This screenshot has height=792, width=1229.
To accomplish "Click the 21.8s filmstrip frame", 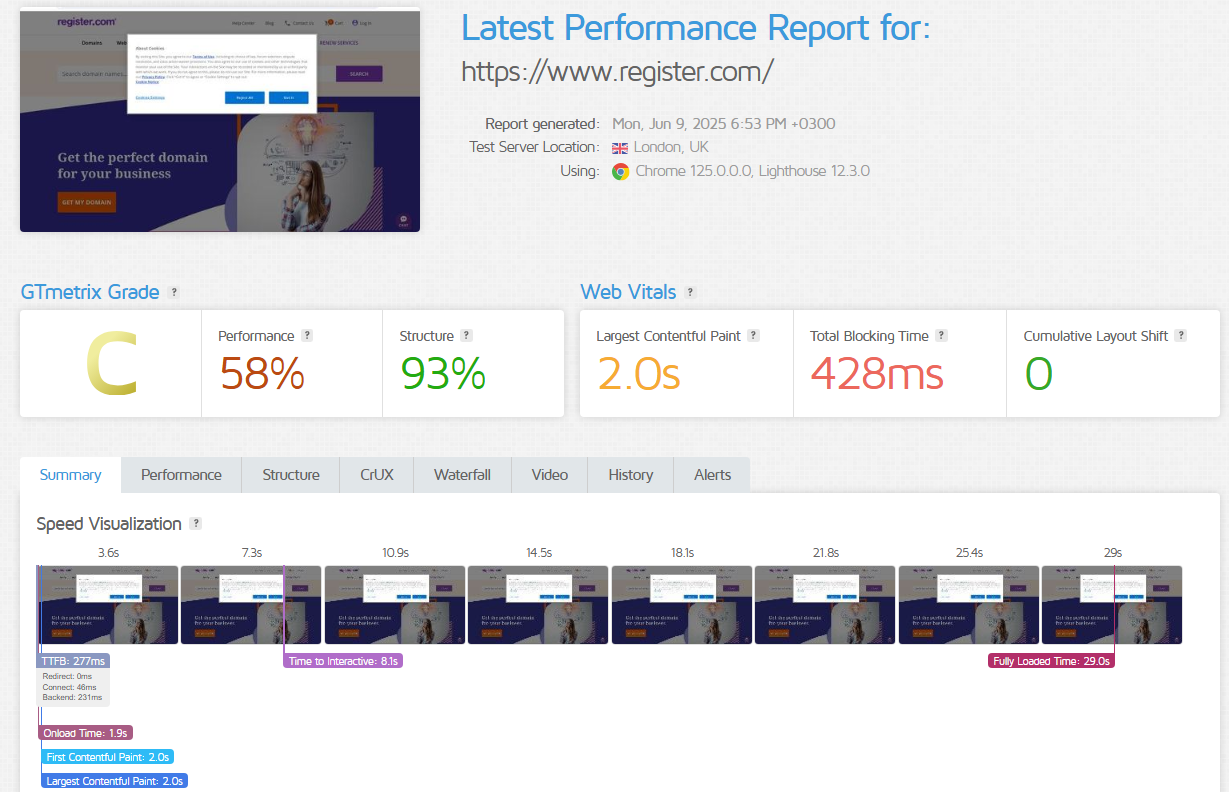I will tap(825, 604).
